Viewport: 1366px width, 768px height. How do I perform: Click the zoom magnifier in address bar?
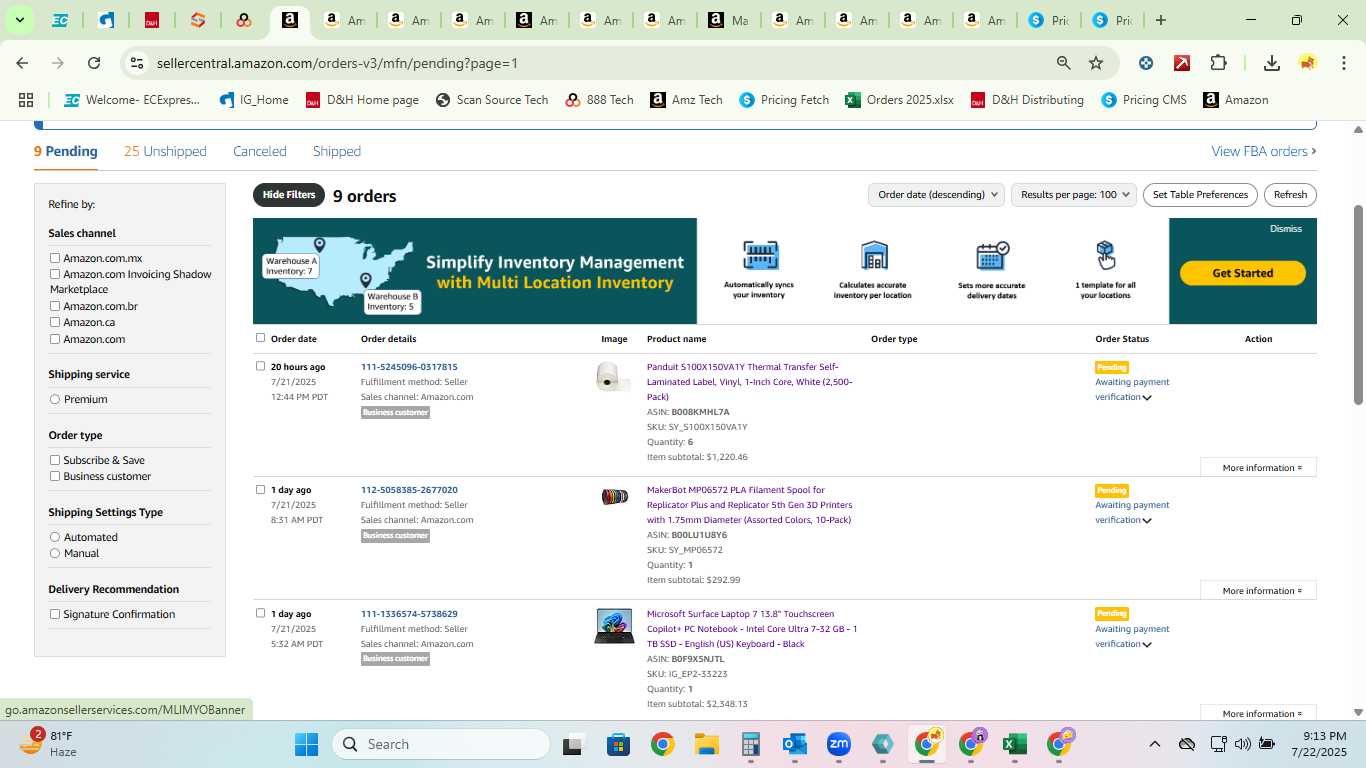tap(1064, 63)
